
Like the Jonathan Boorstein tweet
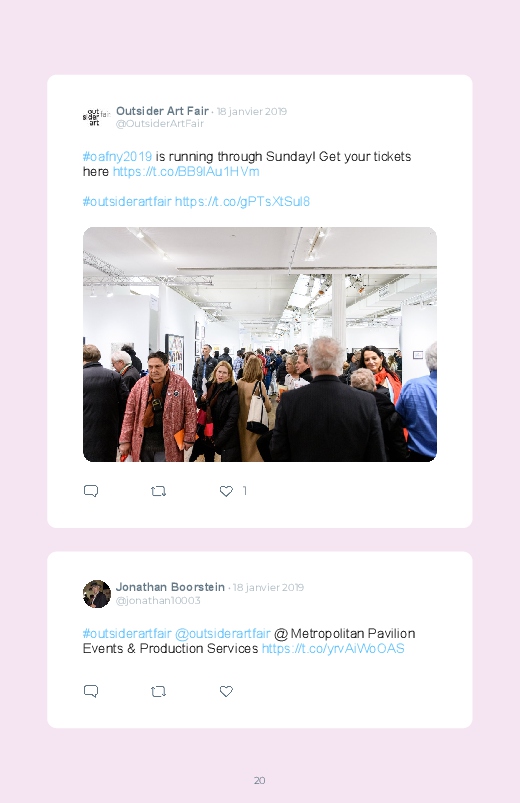[226, 691]
